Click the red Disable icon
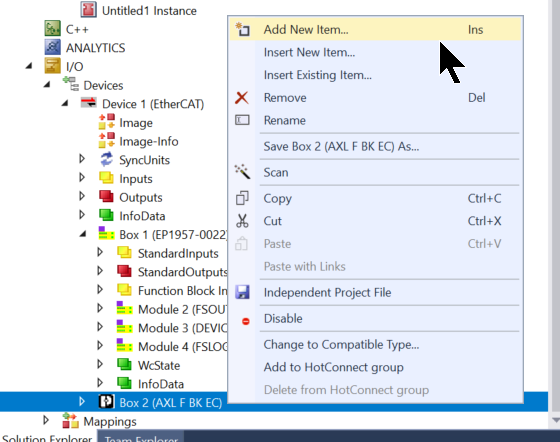Viewport: 560px width, 442px height. pos(246,321)
